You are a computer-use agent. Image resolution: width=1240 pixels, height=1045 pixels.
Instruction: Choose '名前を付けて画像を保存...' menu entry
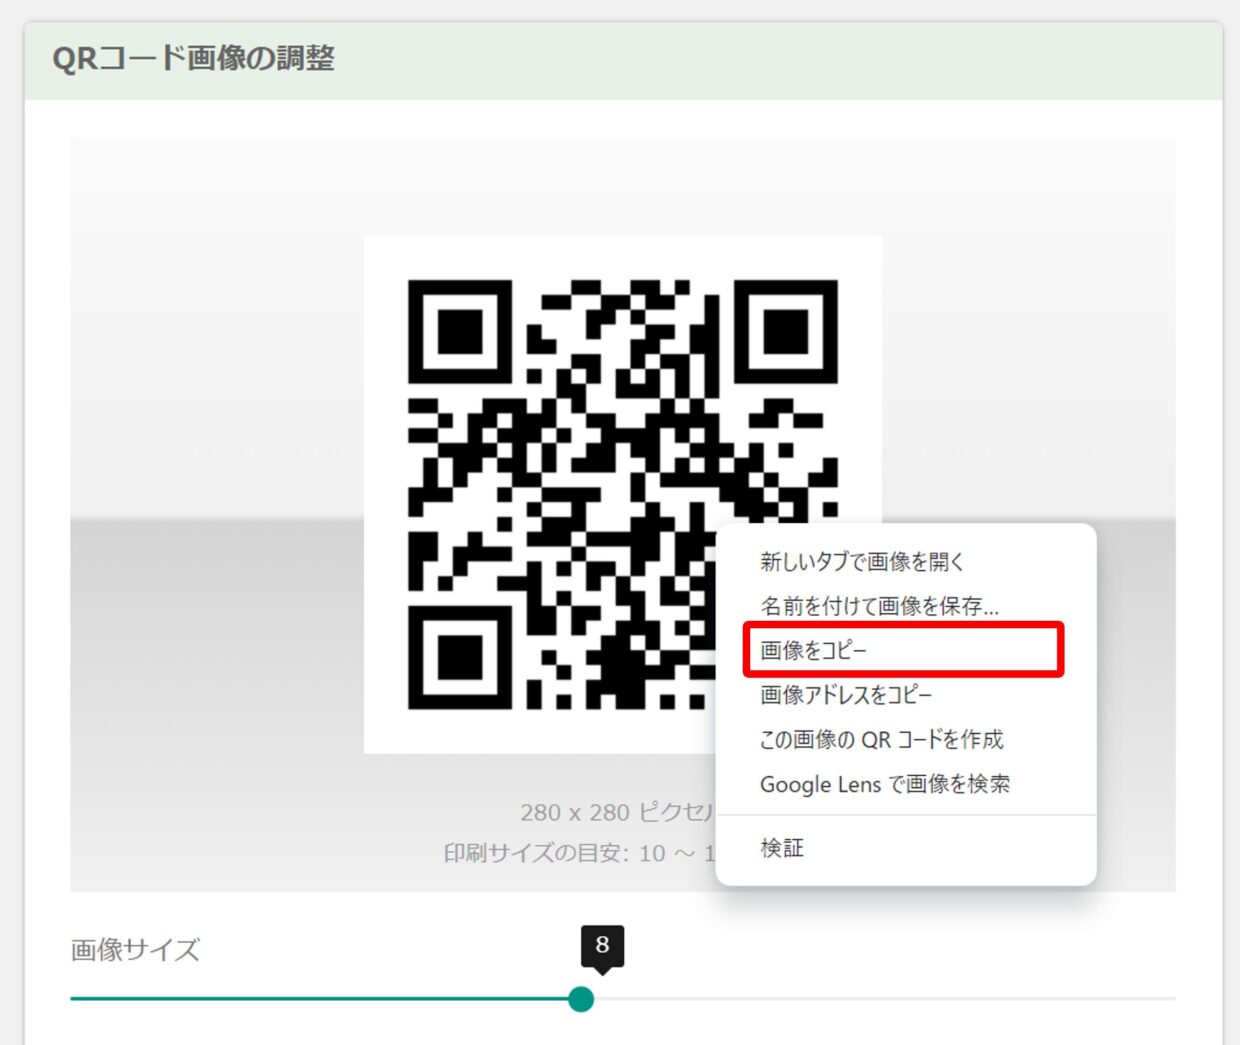[906, 606]
